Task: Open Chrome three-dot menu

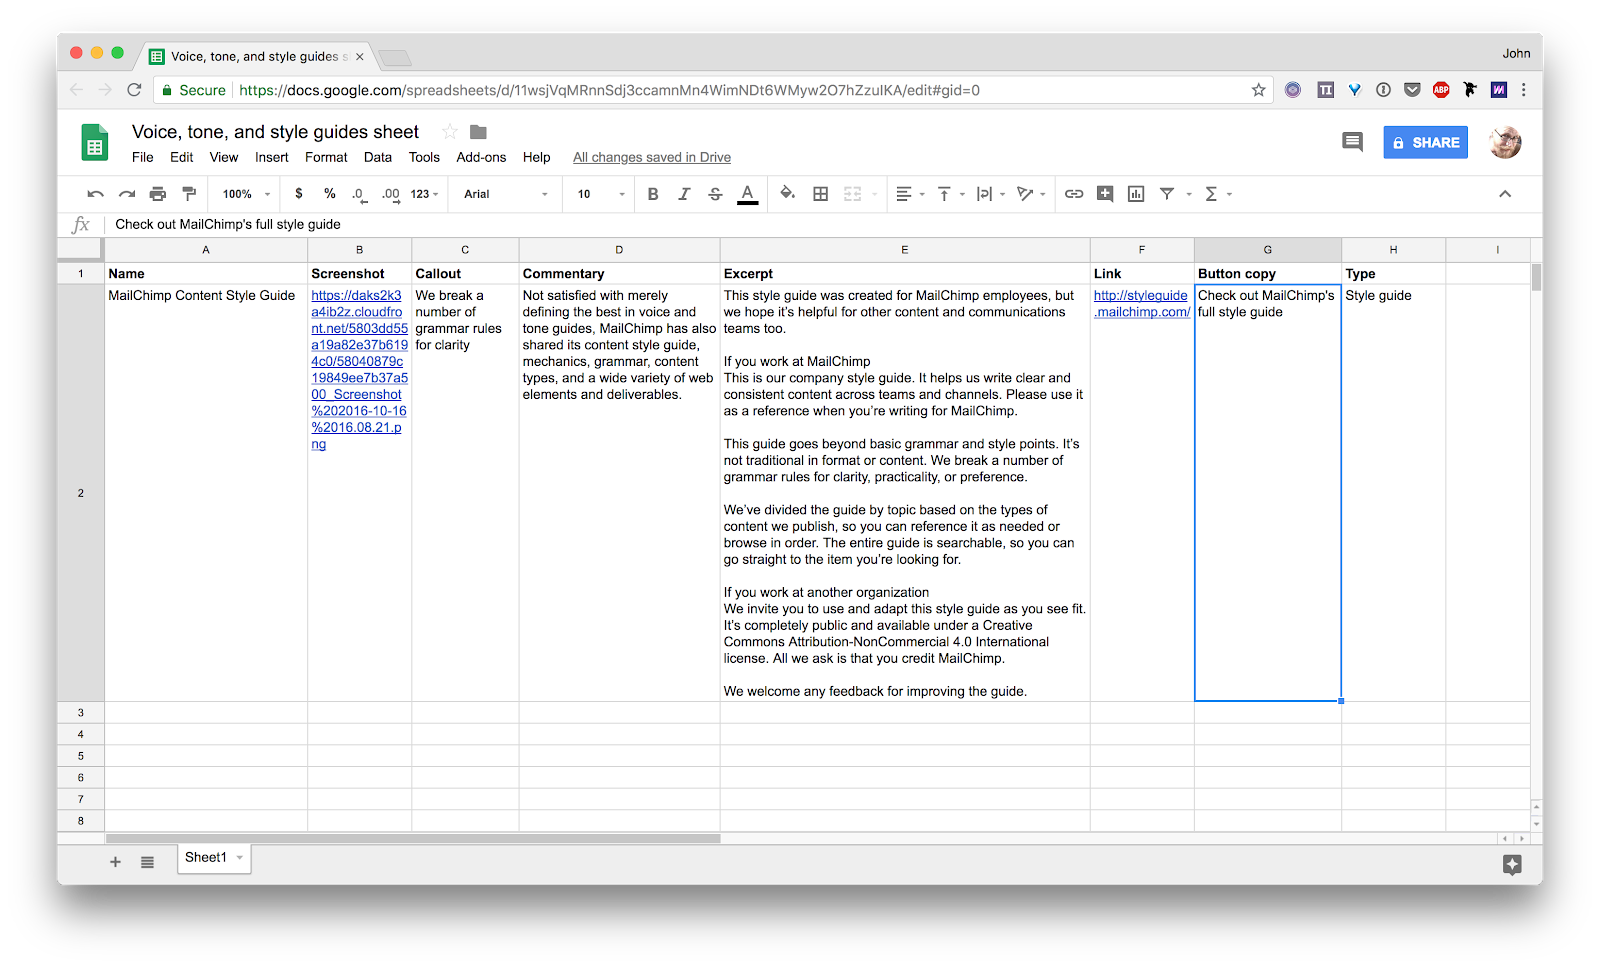Action: point(1523,90)
